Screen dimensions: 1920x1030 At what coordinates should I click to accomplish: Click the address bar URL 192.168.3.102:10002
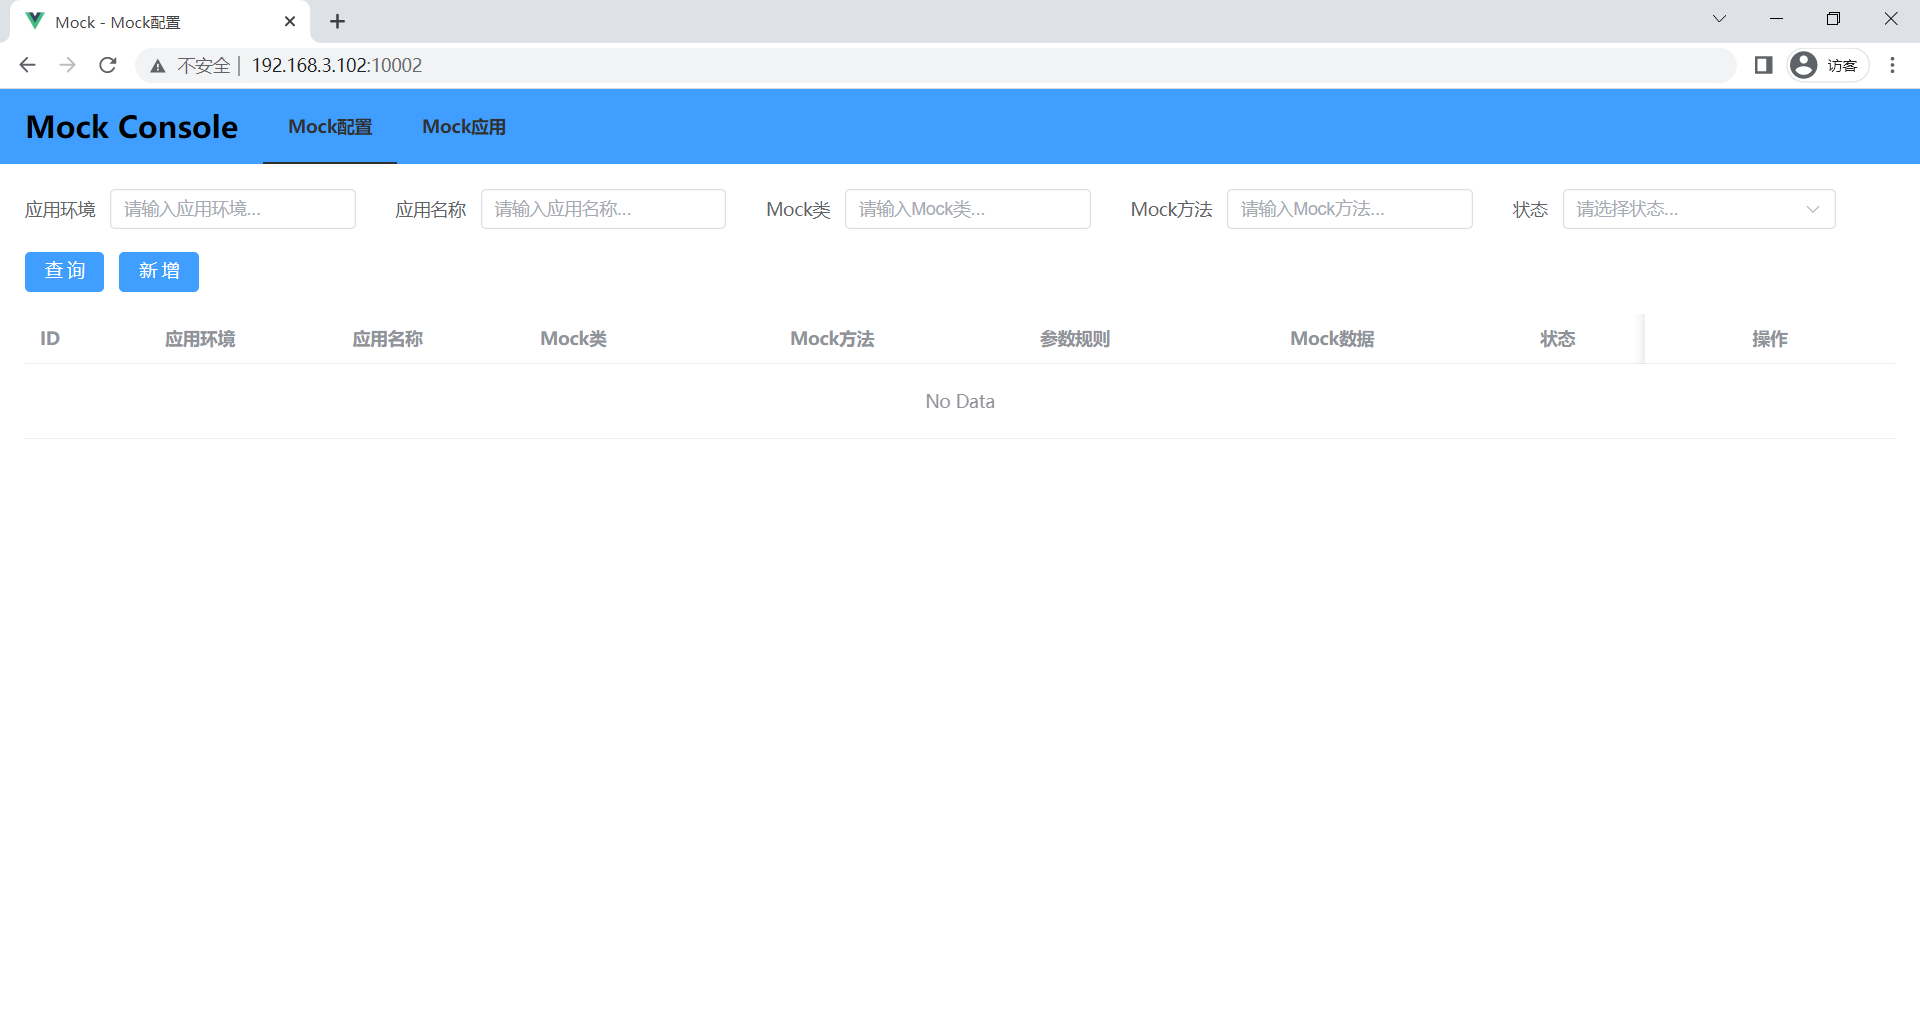click(337, 65)
